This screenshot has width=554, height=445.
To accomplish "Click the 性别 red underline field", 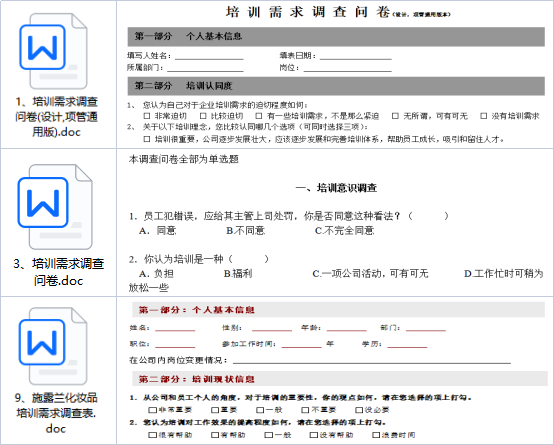I will pyautogui.click(x=272, y=328).
